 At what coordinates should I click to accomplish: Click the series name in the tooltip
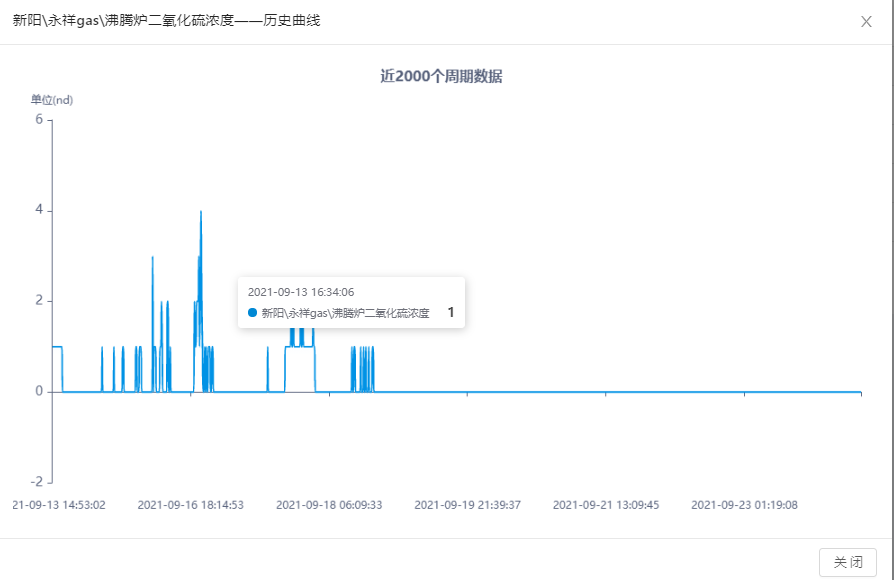(x=345, y=313)
